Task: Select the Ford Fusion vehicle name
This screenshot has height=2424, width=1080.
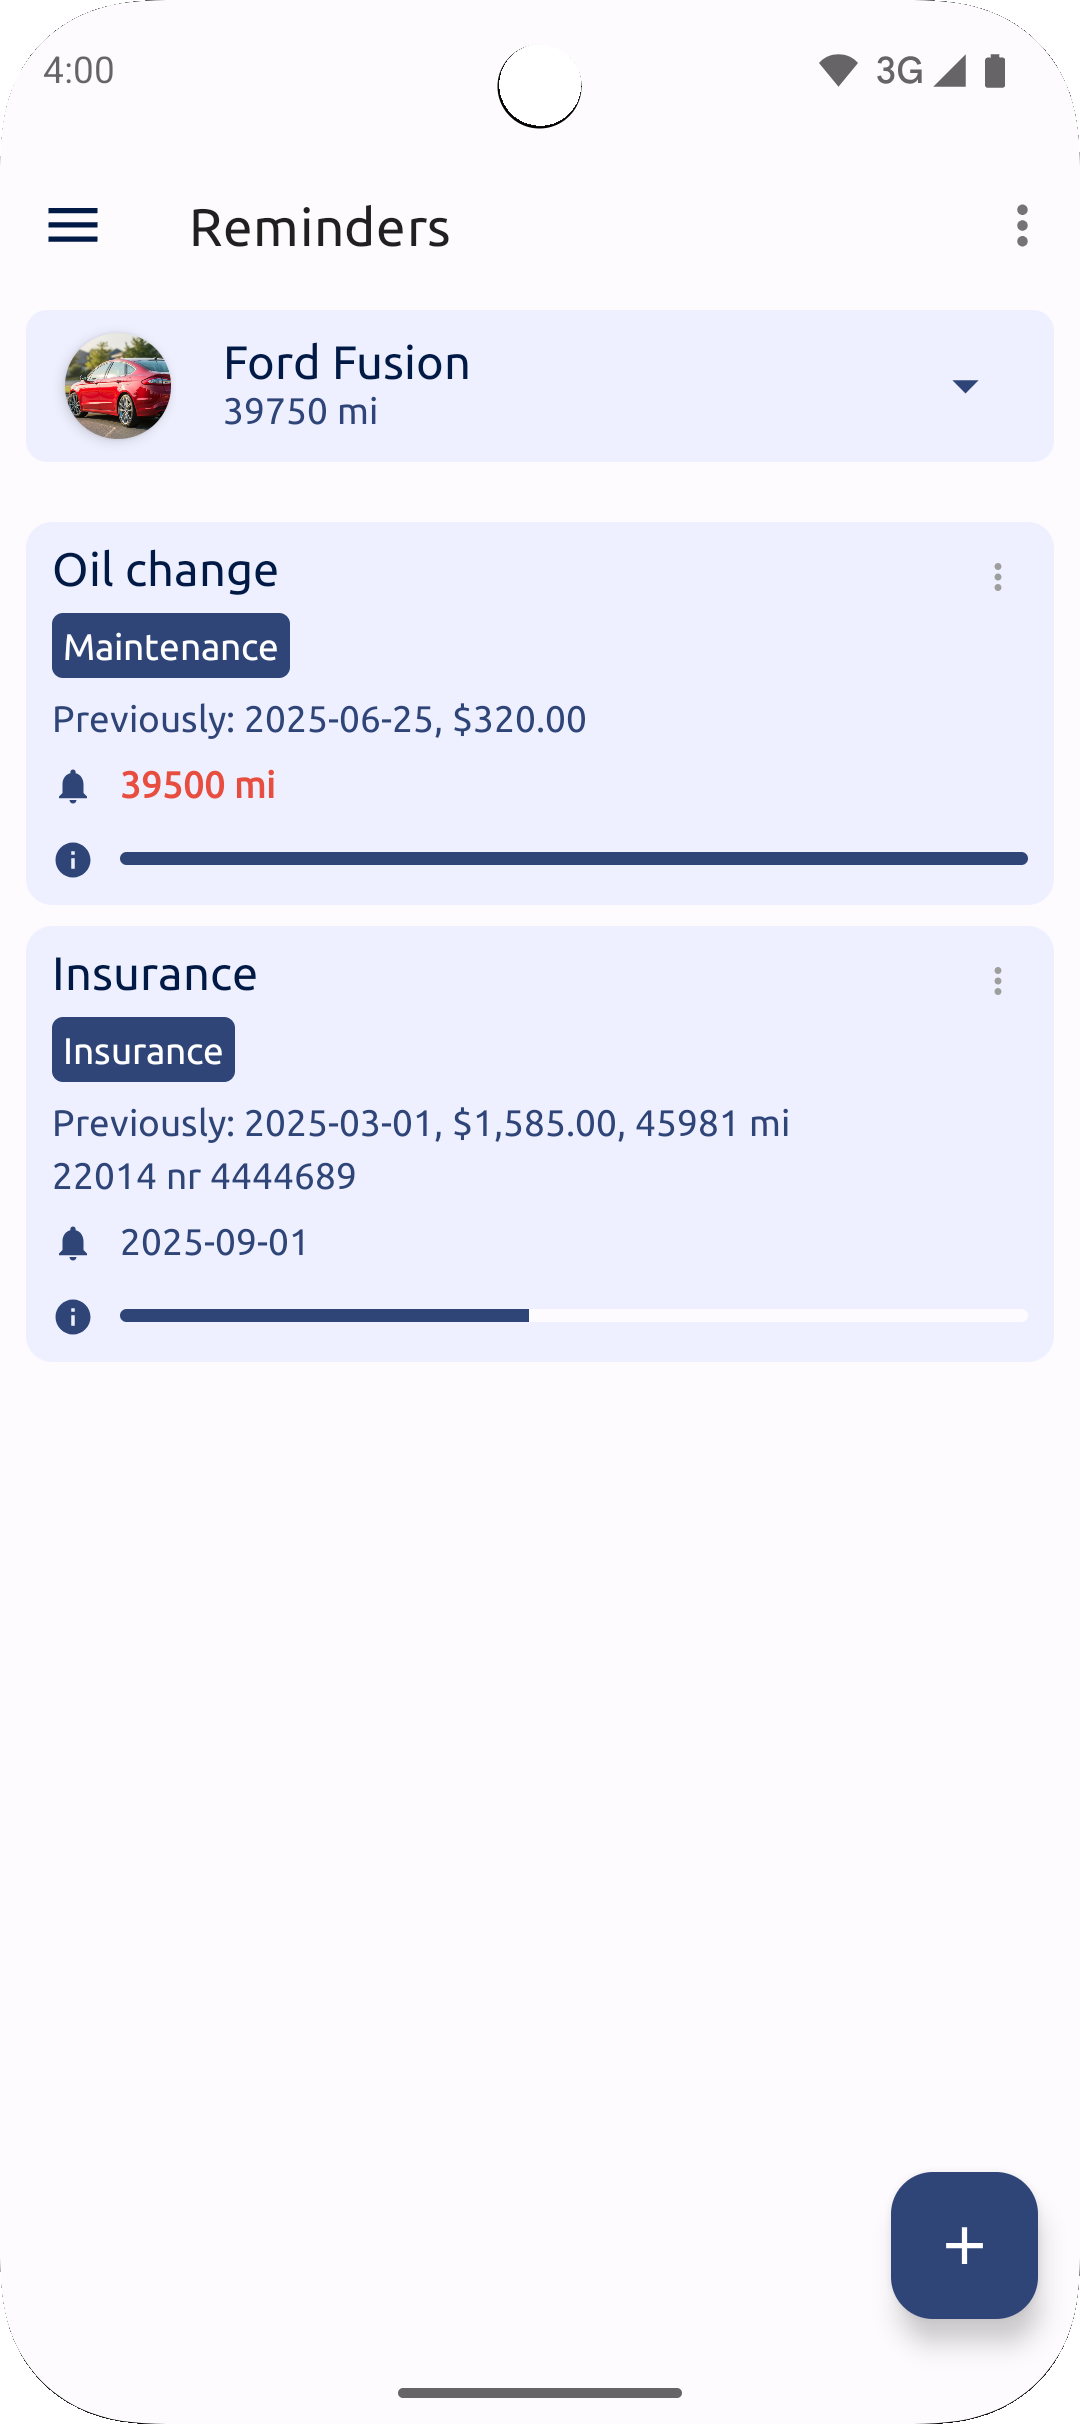Action: click(347, 362)
